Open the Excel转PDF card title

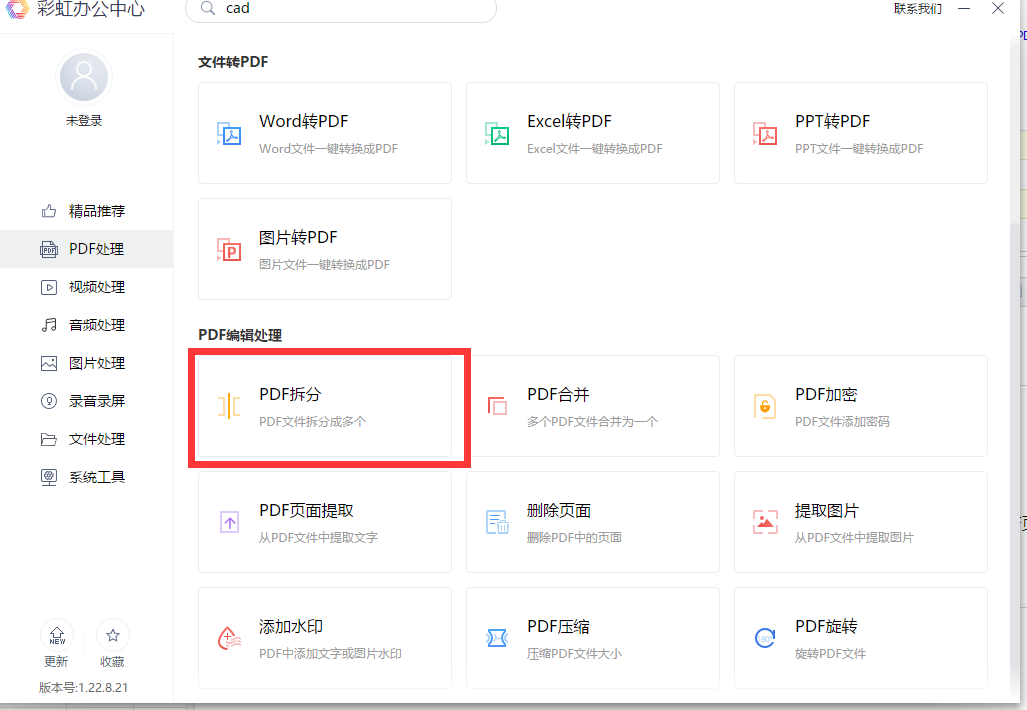569,121
